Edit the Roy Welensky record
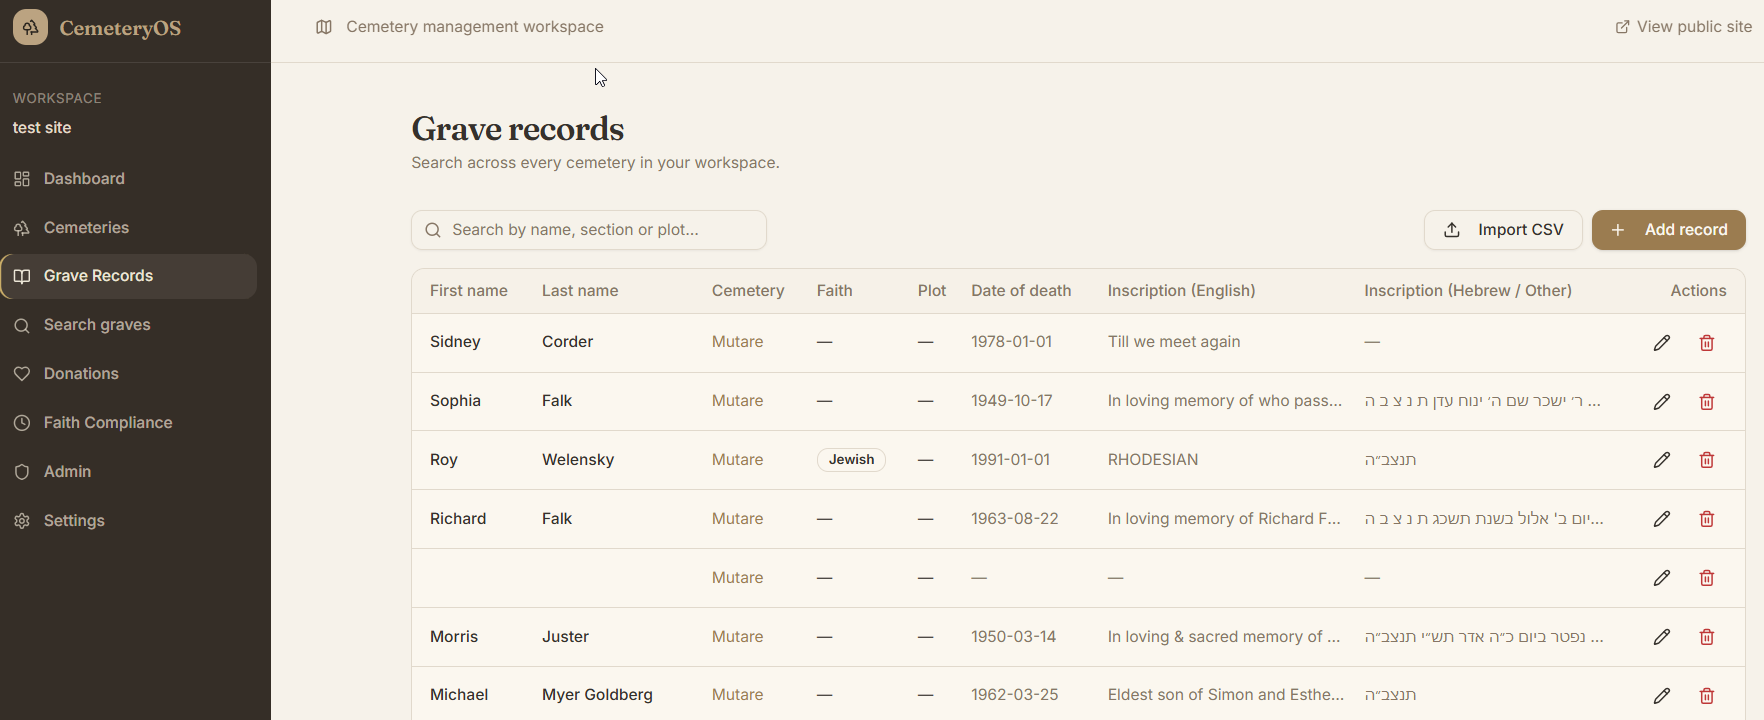 point(1662,460)
